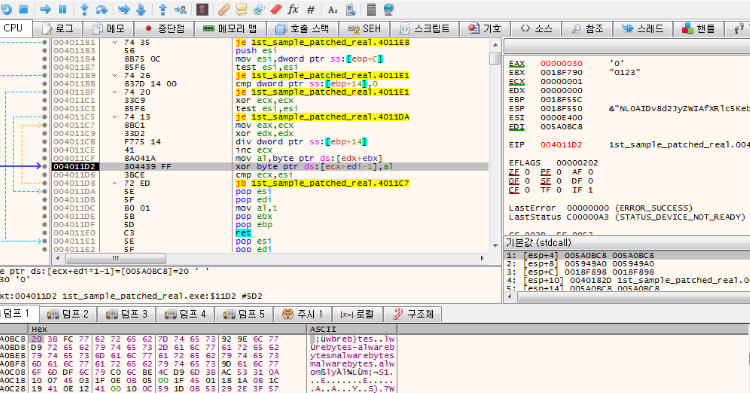Click the globe update-check icon
The image size is (750, 393).
(x=389, y=9)
